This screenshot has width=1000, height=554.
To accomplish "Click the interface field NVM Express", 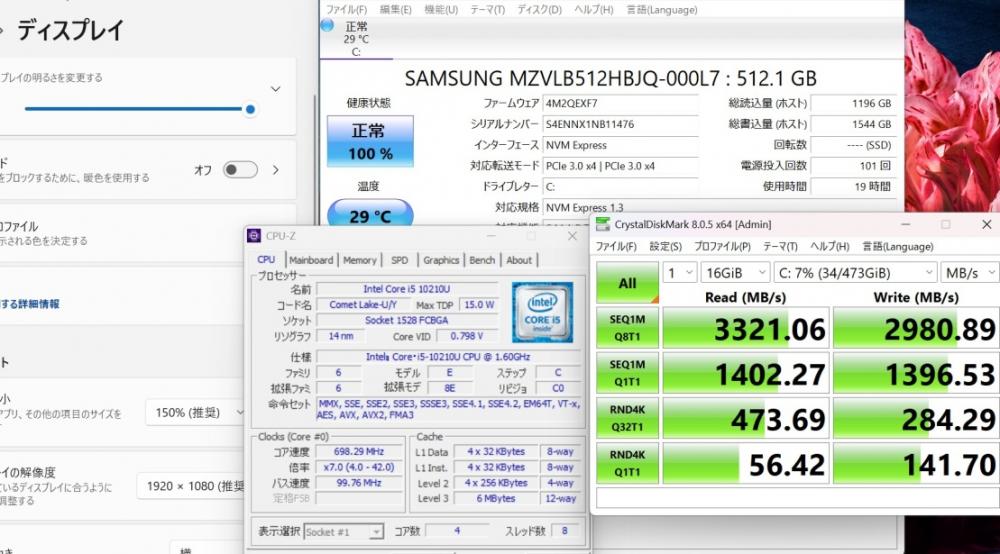I will tap(620, 145).
